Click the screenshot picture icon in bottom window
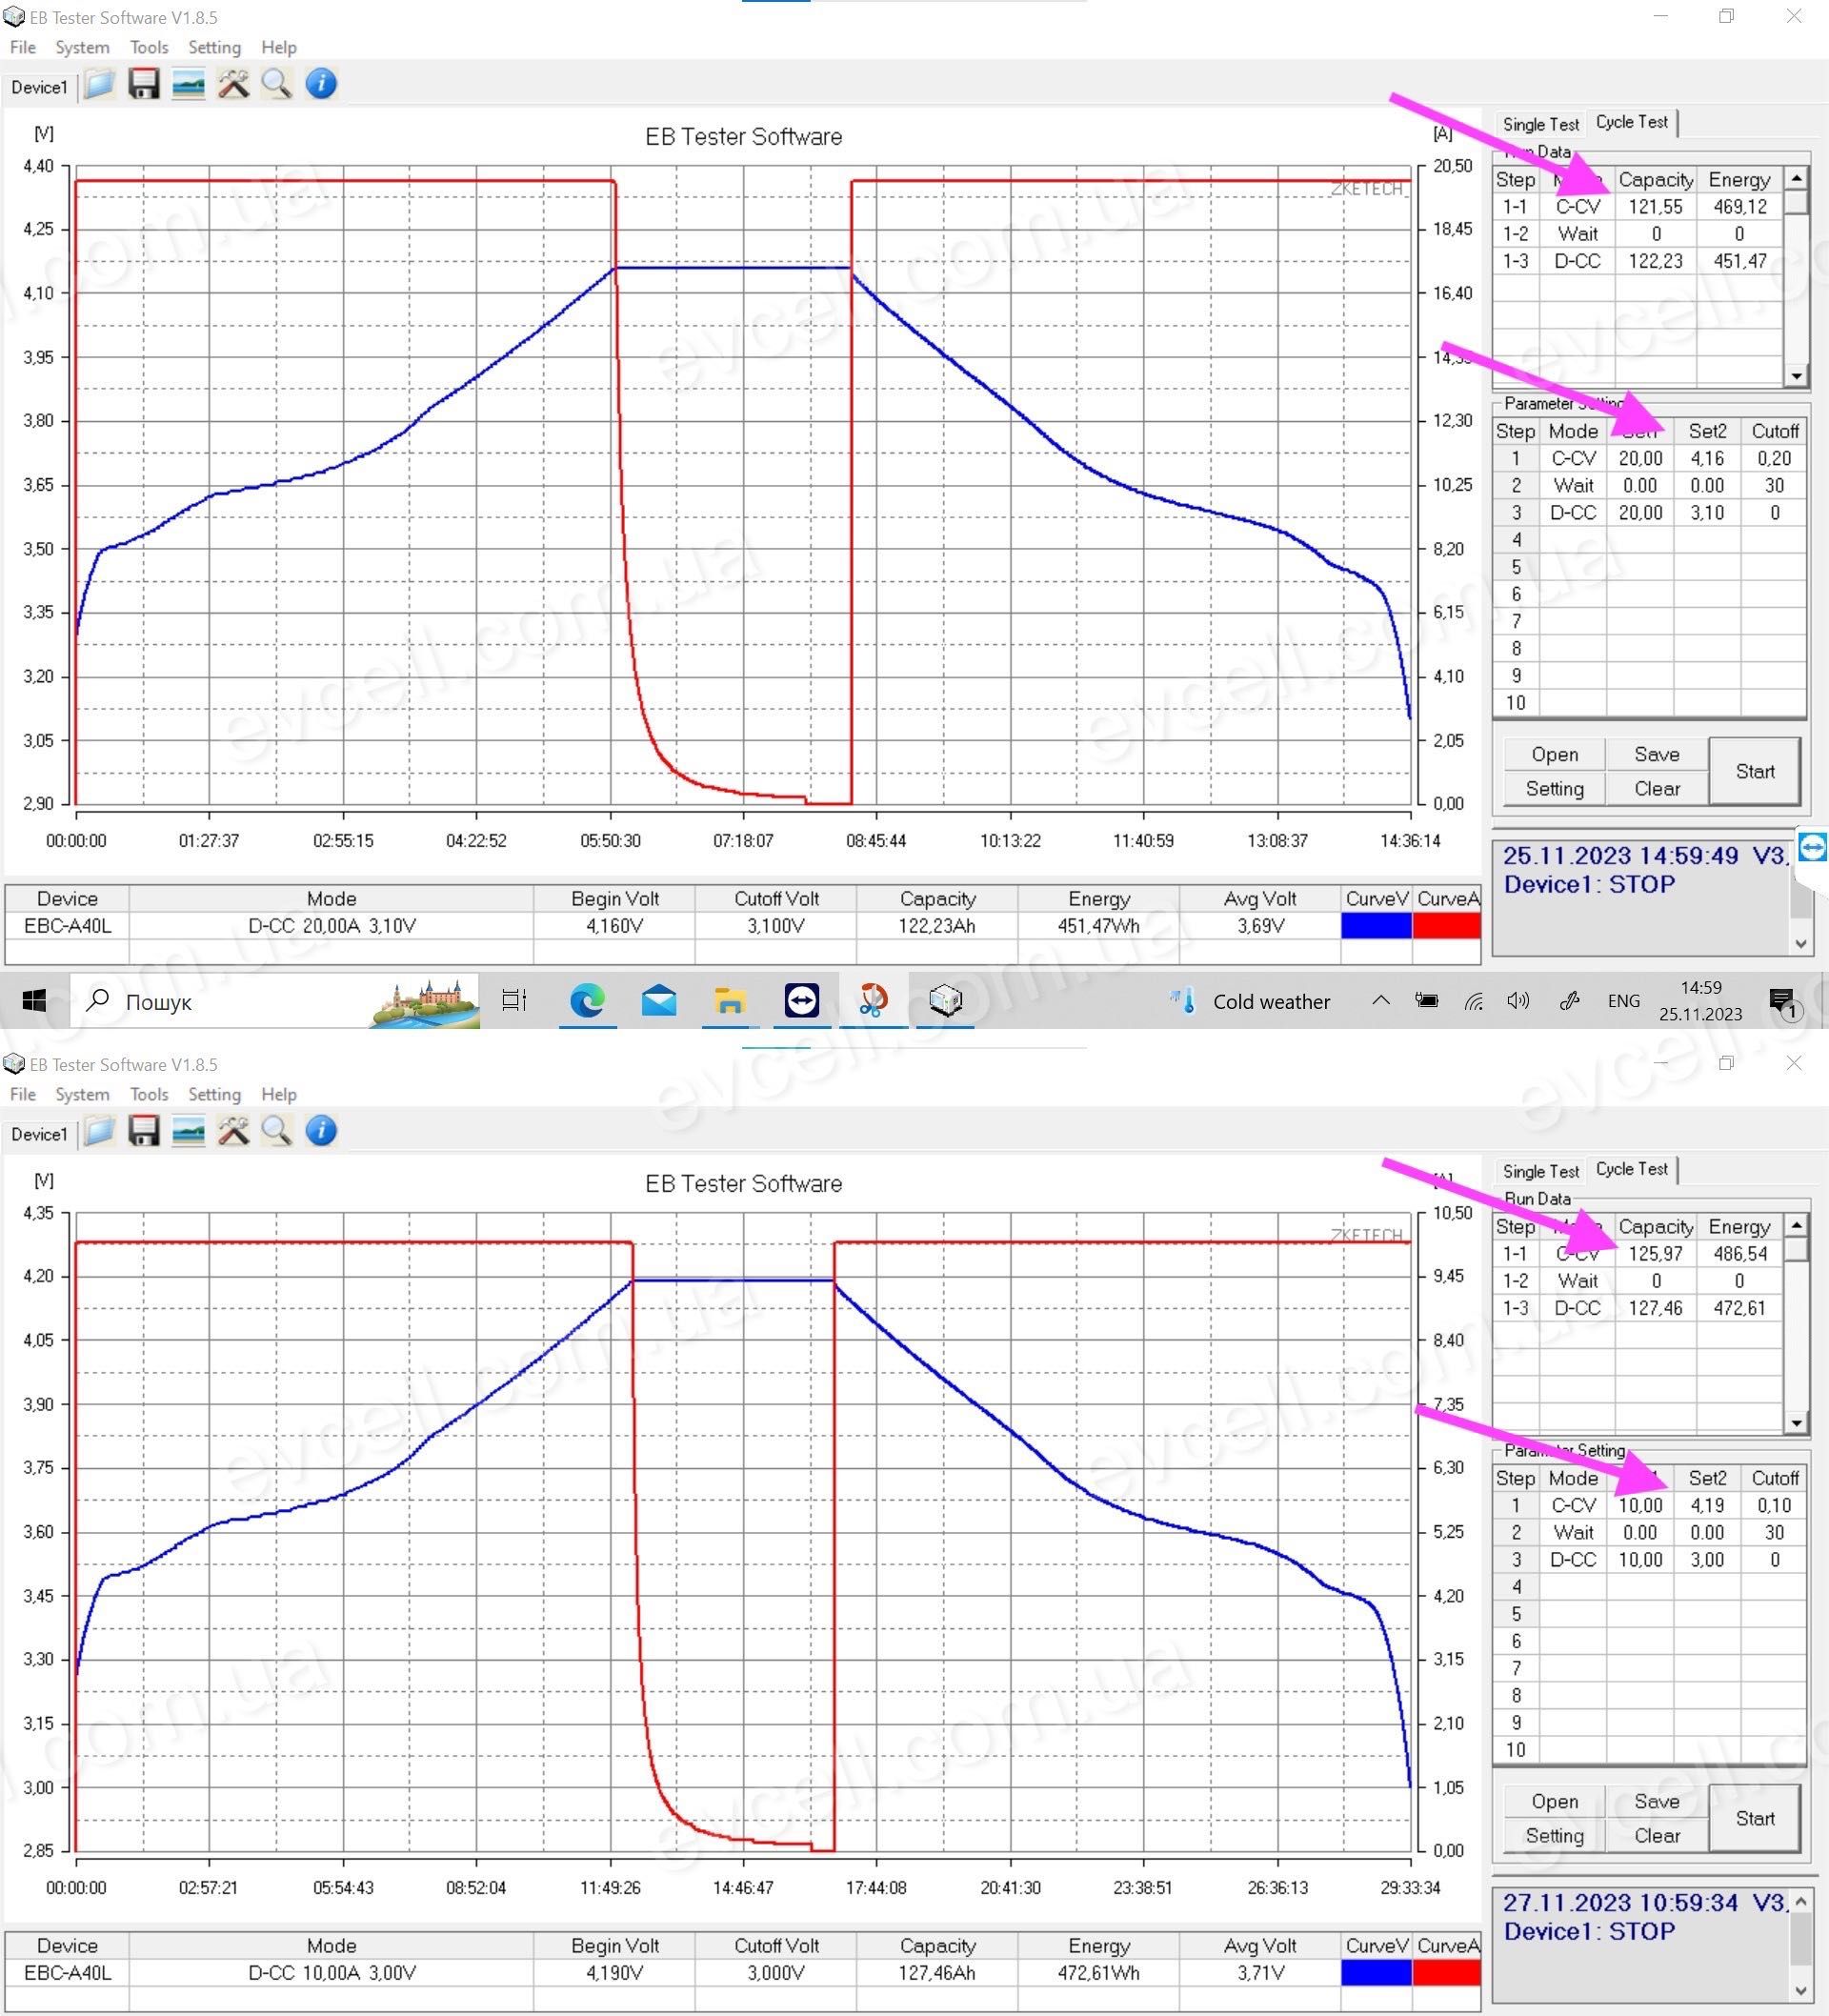The height and width of the screenshot is (2016, 1829). pyautogui.click(x=188, y=1131)
